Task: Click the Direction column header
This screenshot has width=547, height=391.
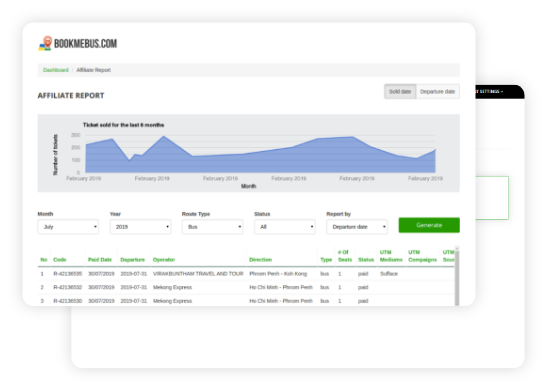Action: click(260, 260)
